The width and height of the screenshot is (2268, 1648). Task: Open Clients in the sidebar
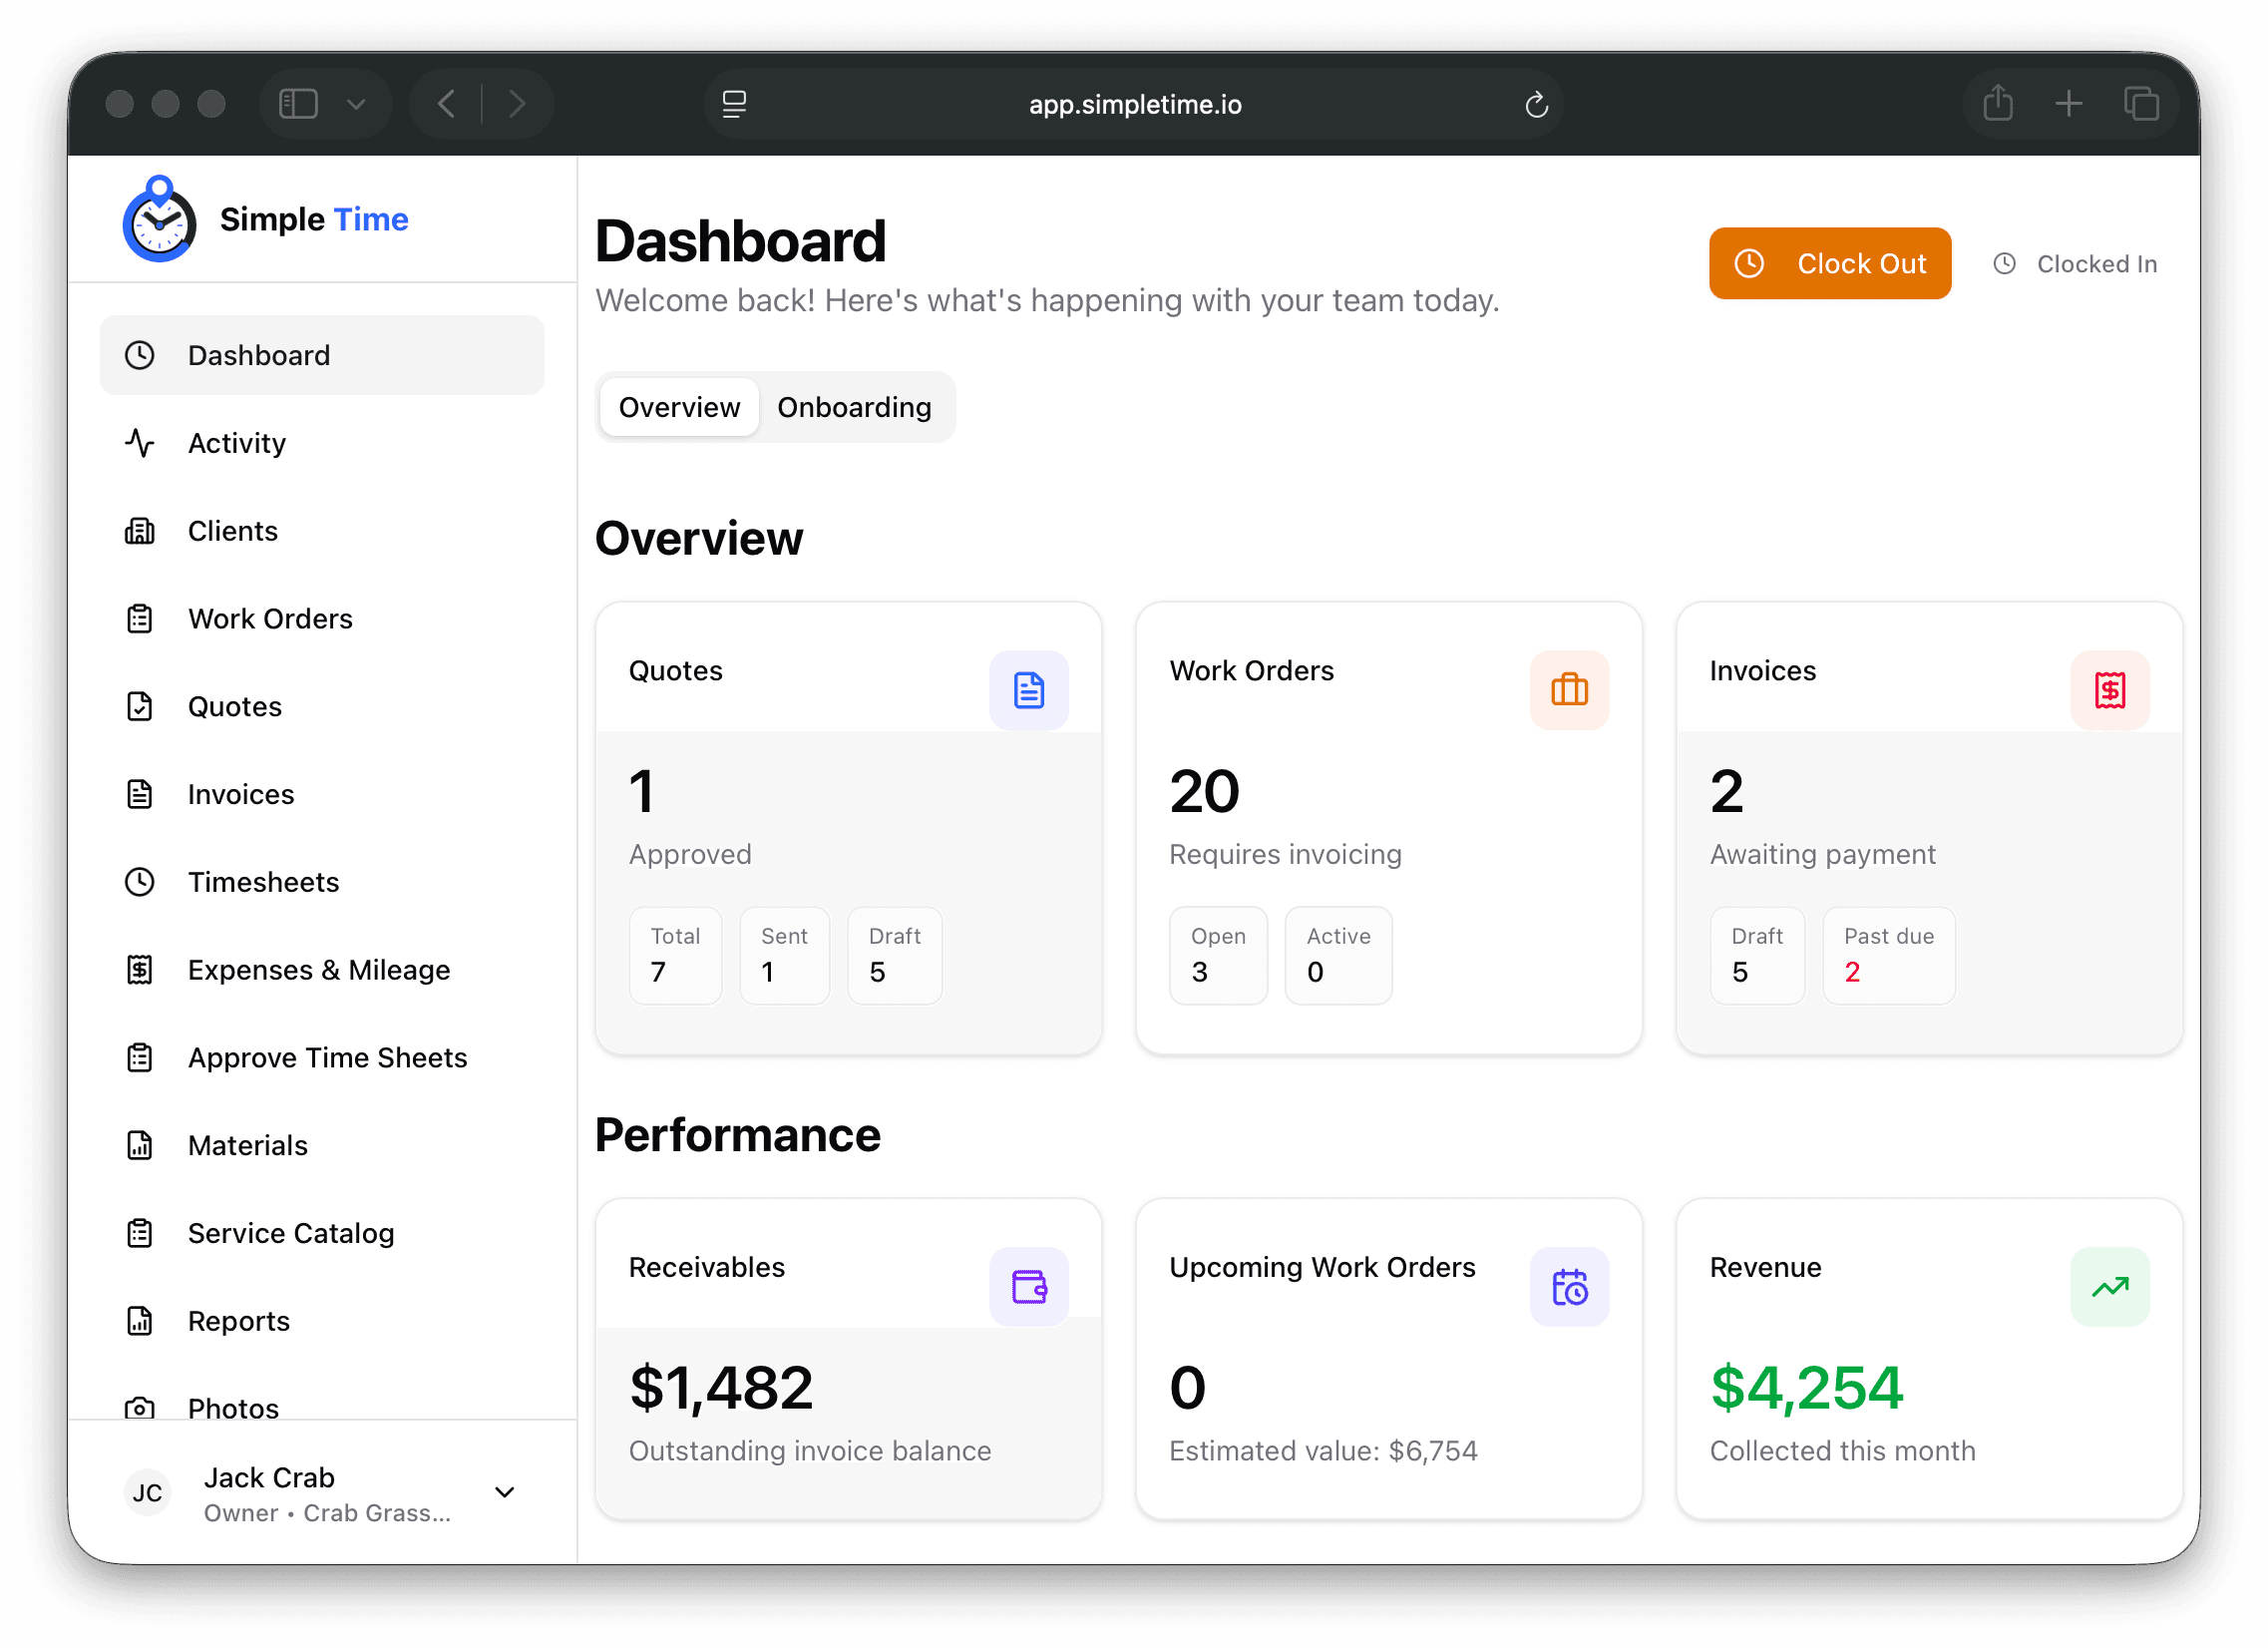point(322,531)
